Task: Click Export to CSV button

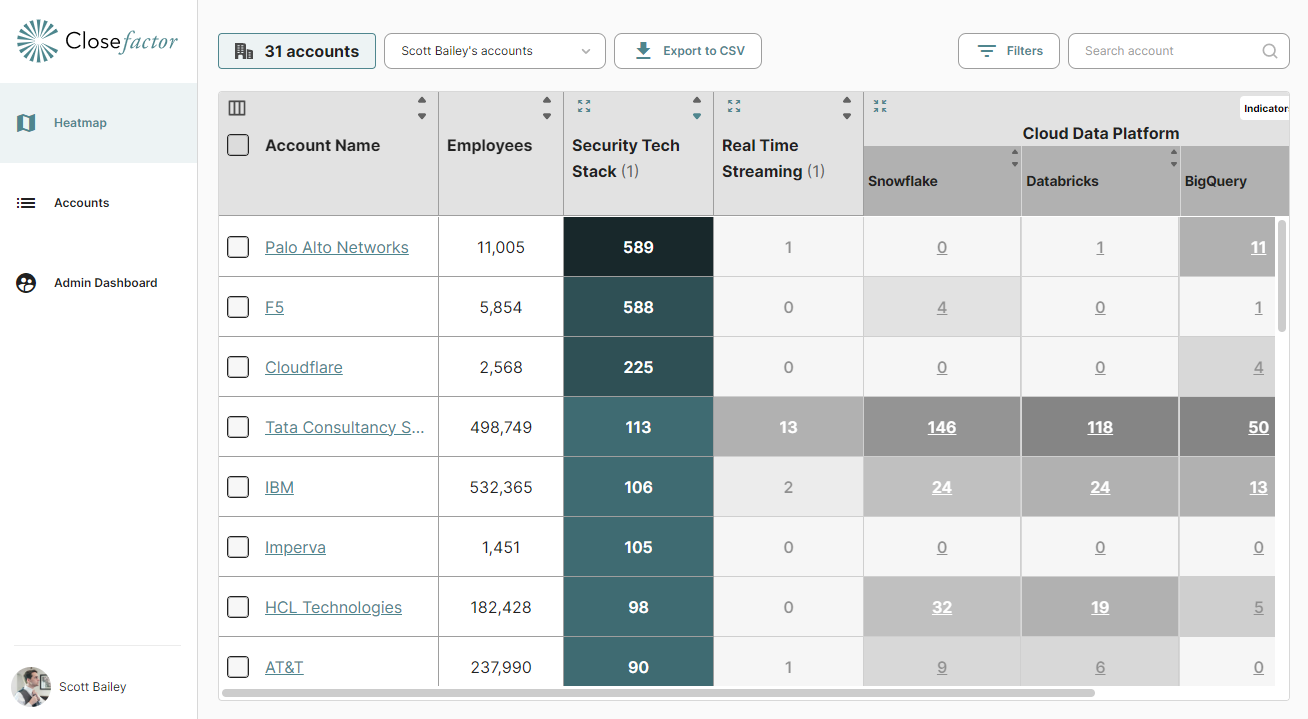Action: 688,51
